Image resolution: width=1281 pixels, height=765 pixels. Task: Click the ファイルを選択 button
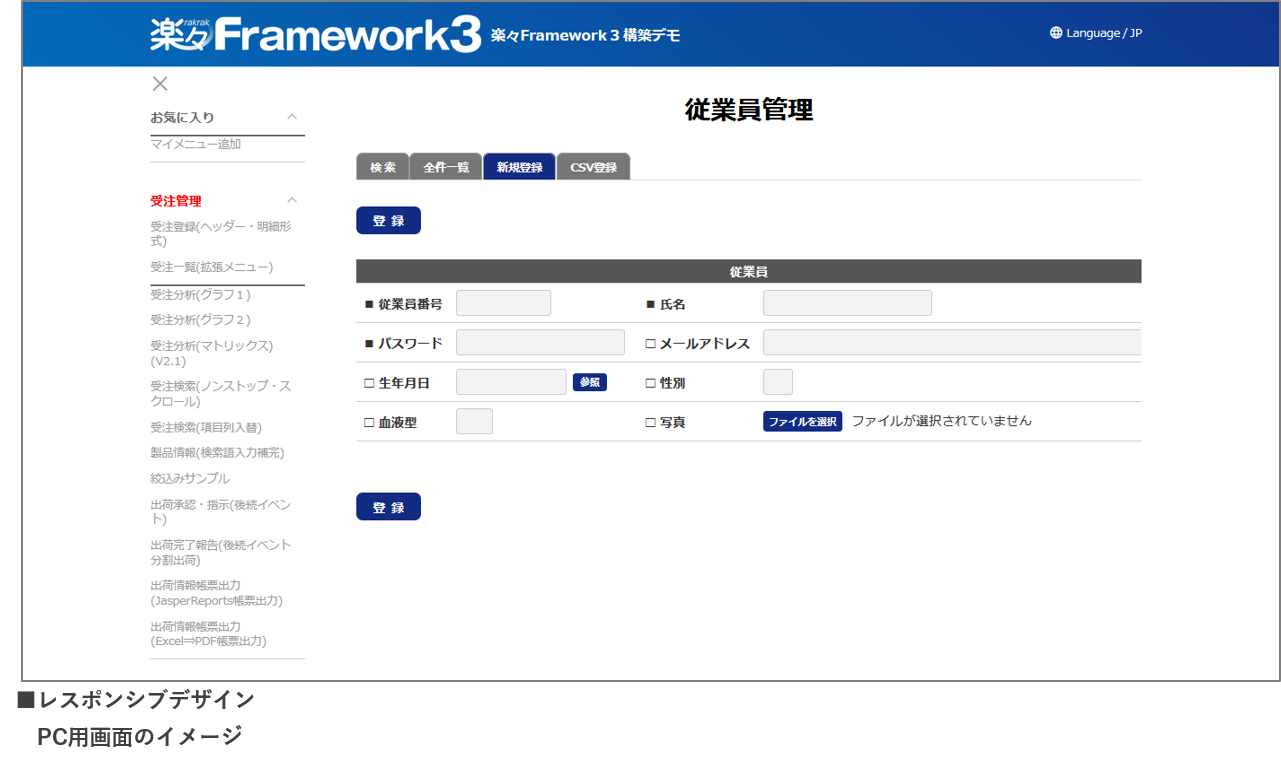click(x=802, y=422)
